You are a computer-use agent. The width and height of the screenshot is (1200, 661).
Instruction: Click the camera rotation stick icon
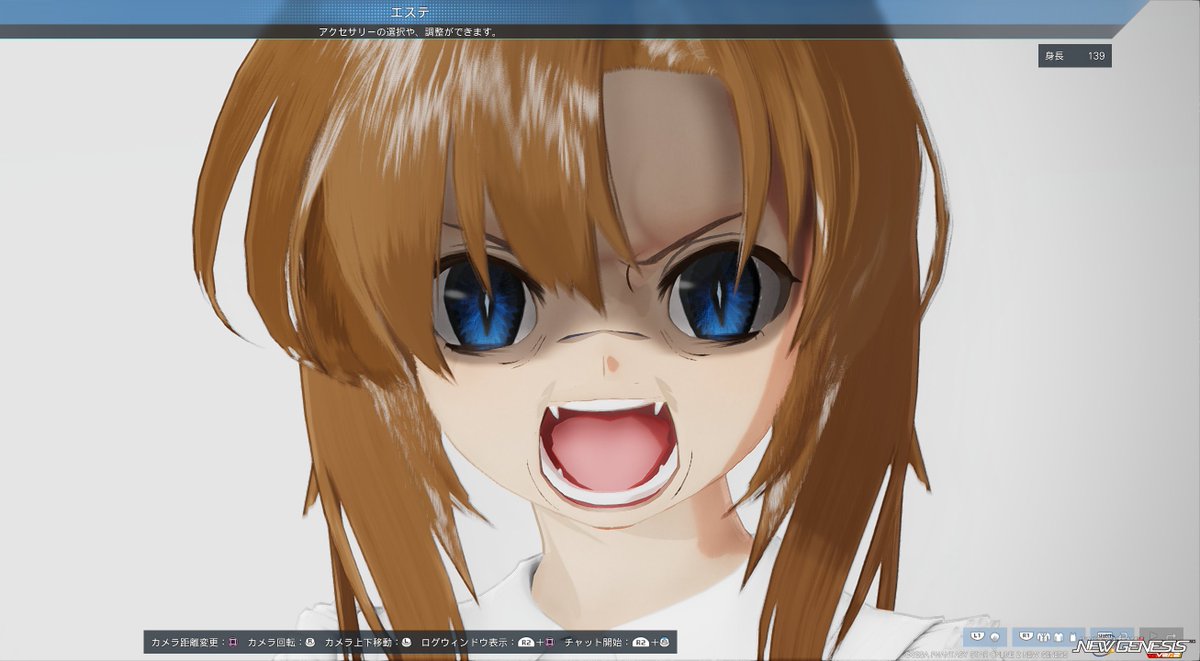click(x=310, y=642)
